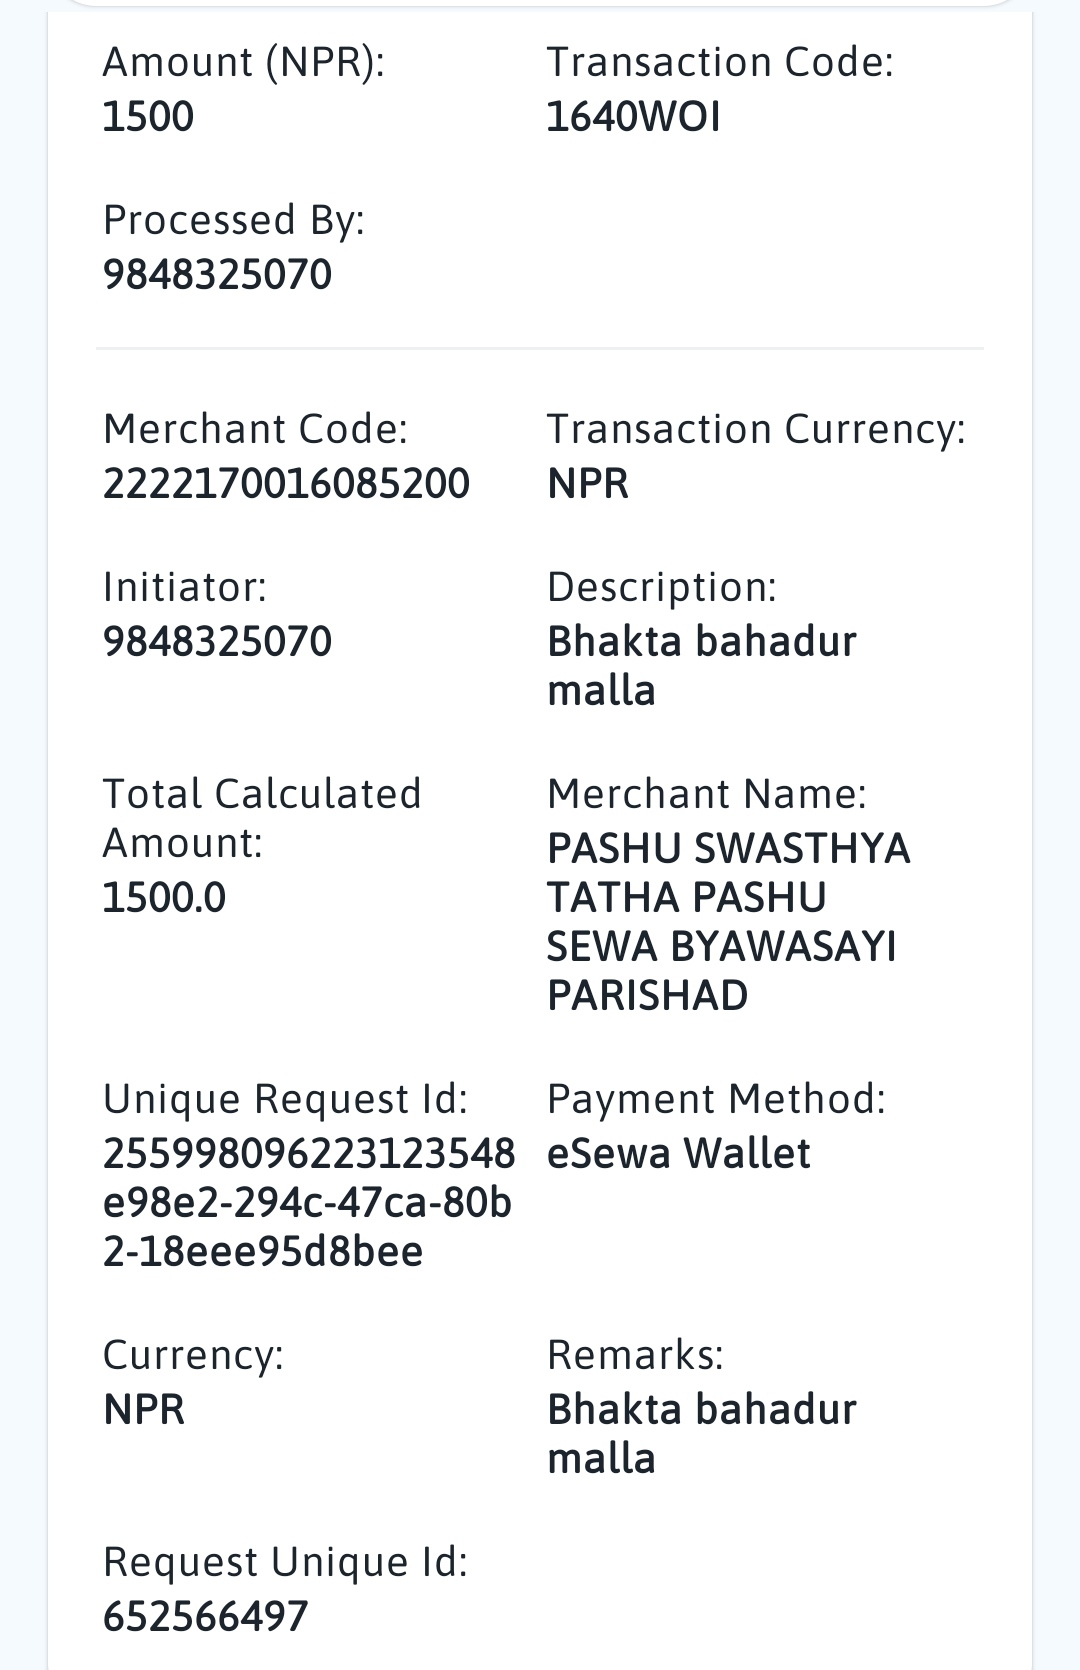This screenshot has width=1080, height=1670.
Task: Tap the Merchant Name label
Action: [707, 794]
